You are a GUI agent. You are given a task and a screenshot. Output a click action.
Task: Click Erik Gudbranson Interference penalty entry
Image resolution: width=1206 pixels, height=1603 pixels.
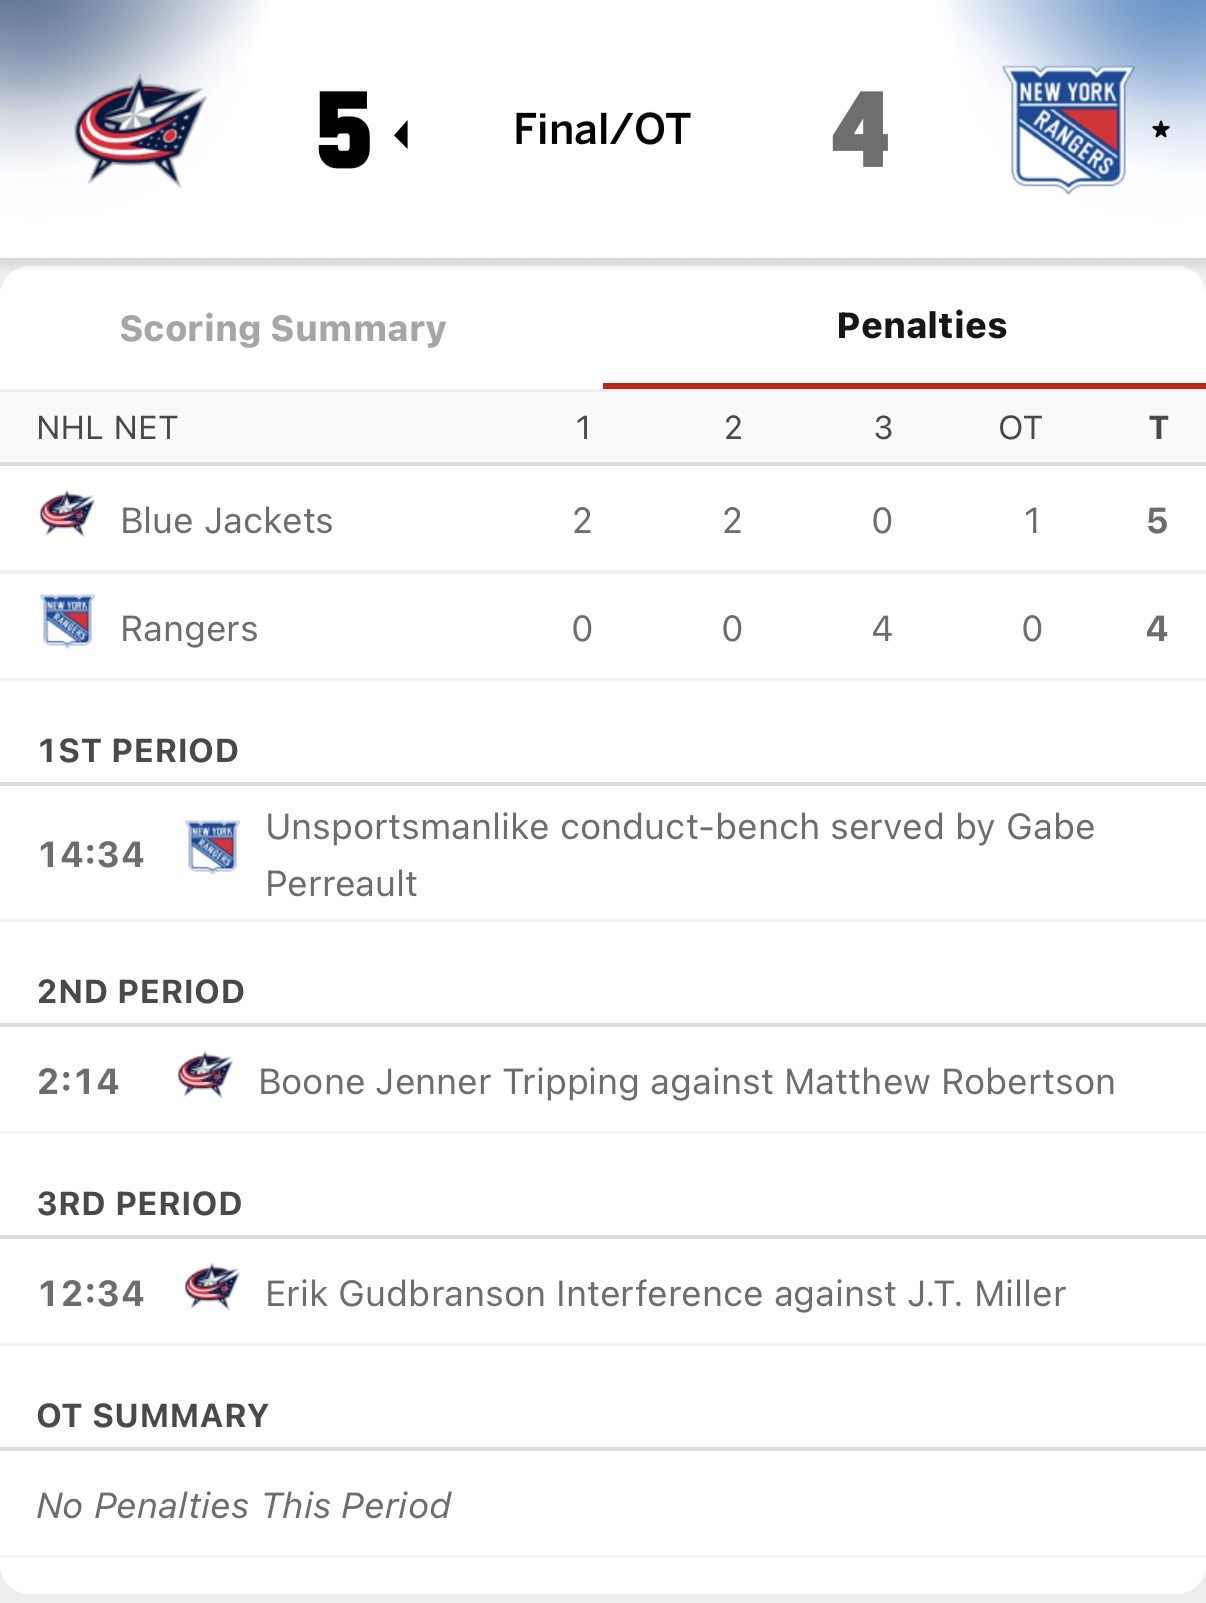[x=665, y=1294]
